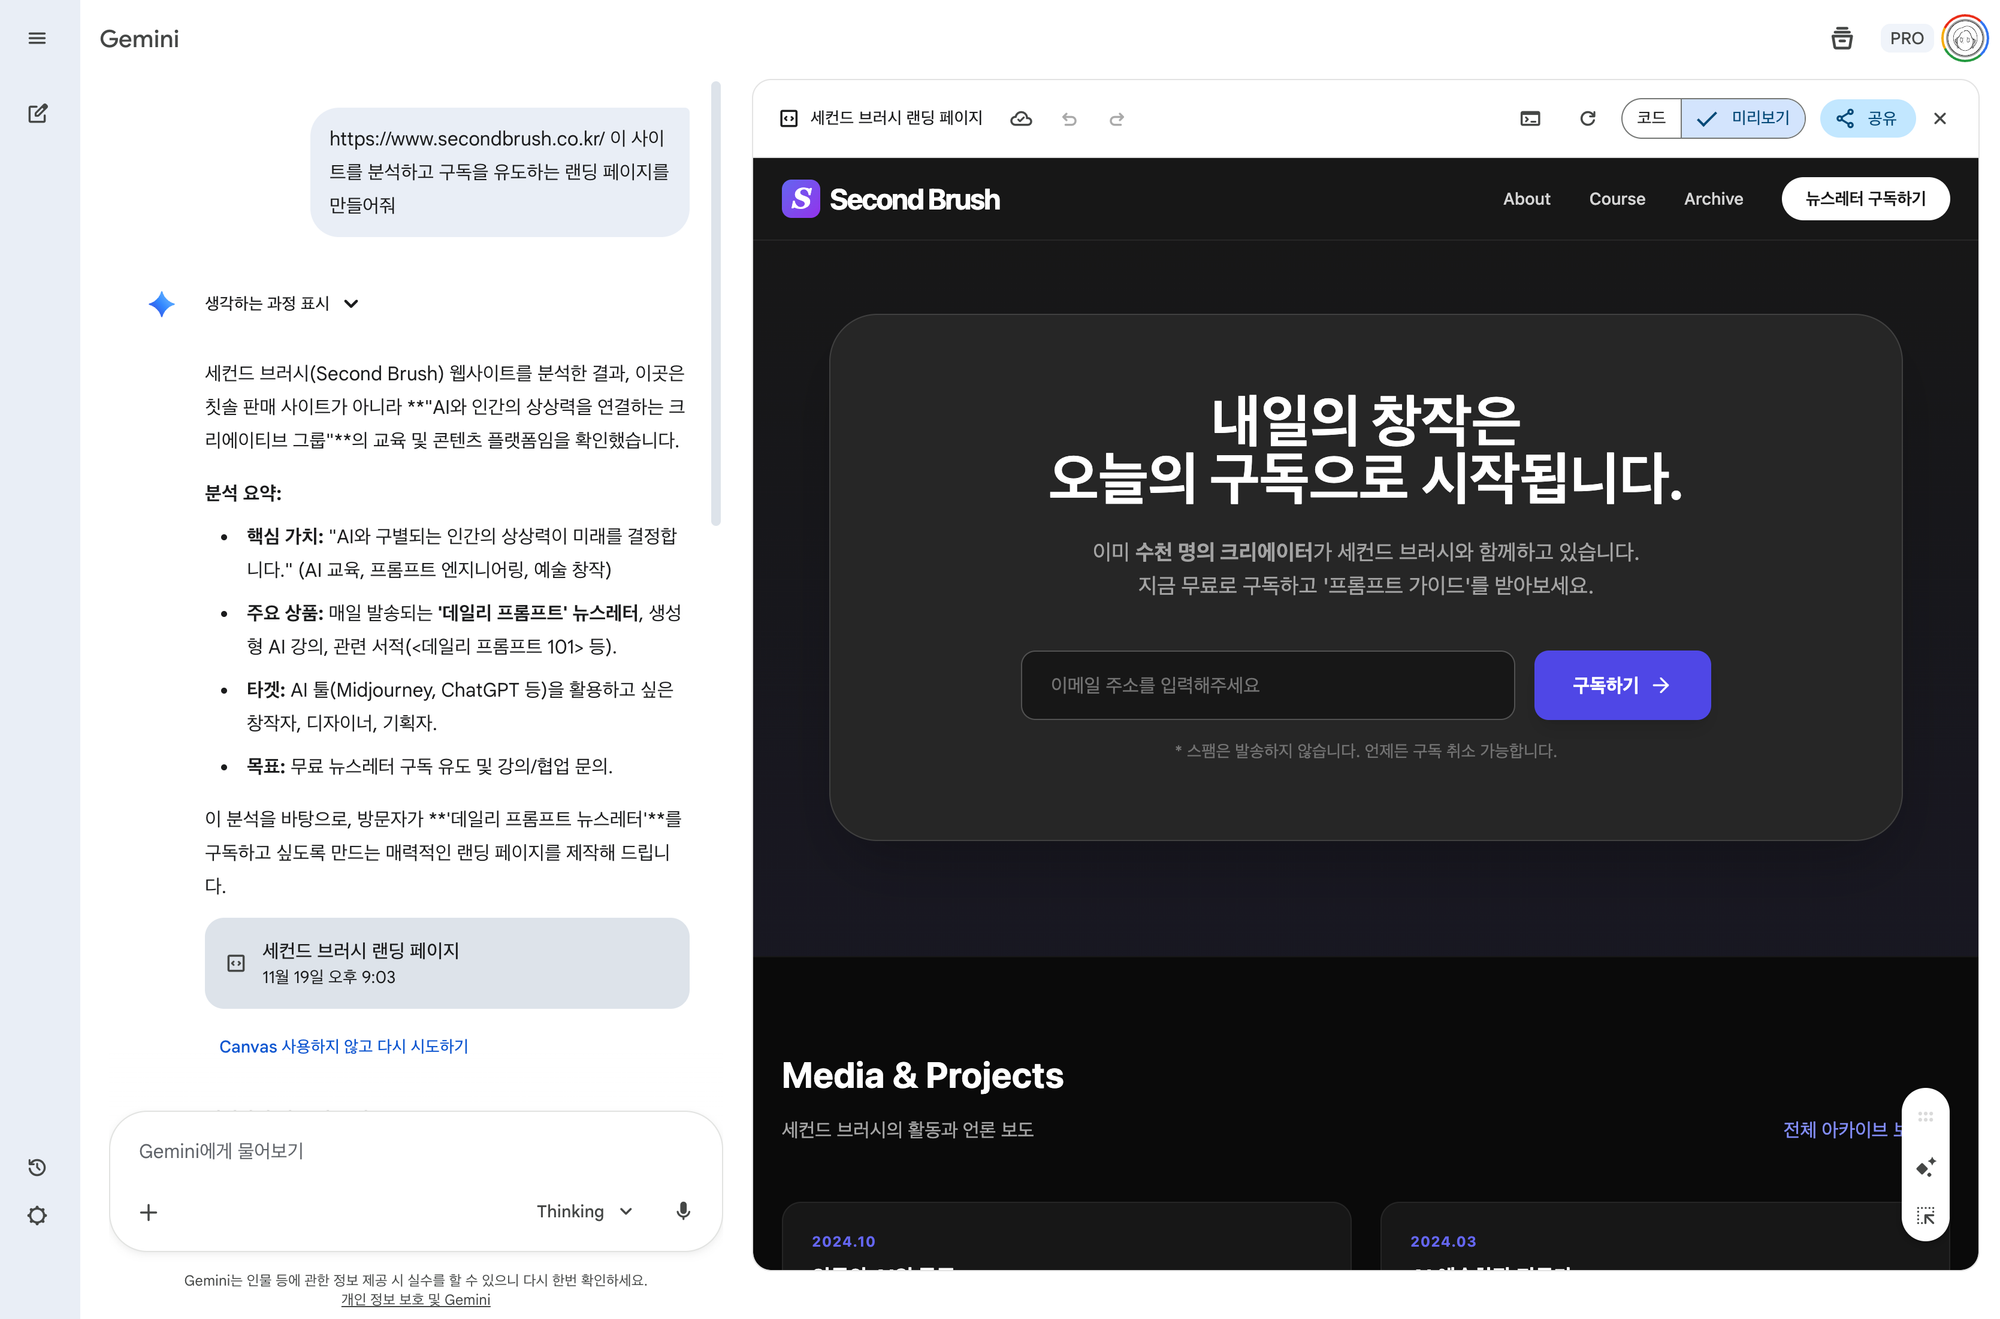Refresh the canvas preview
Screen dimensions: 2000x1319
[1587, 119]
